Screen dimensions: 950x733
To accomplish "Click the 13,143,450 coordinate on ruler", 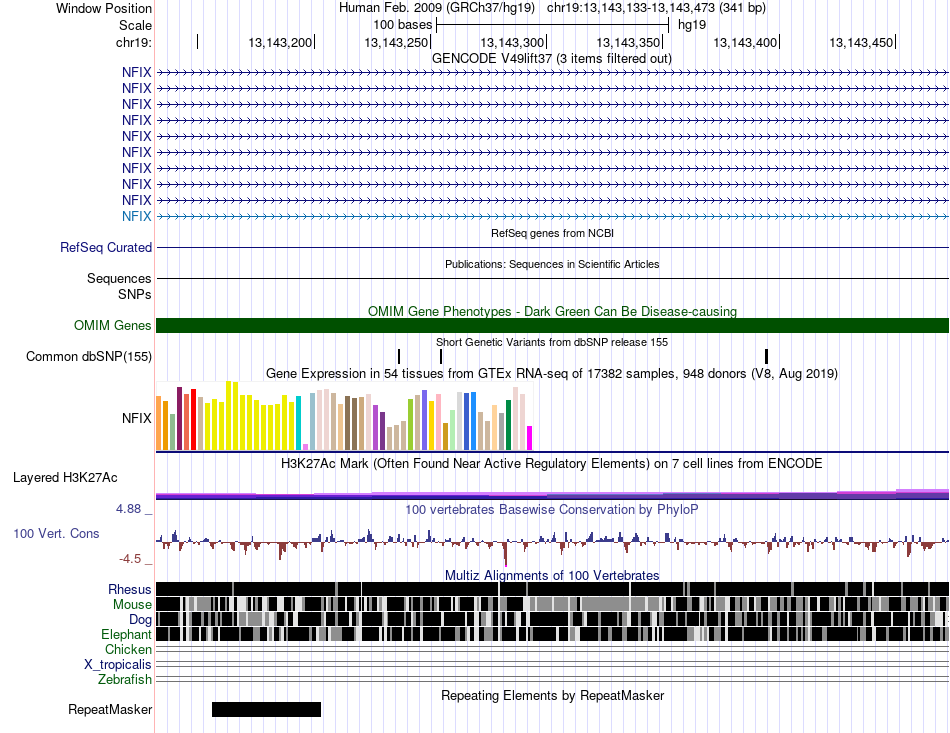I will click(x=861, y=42).
